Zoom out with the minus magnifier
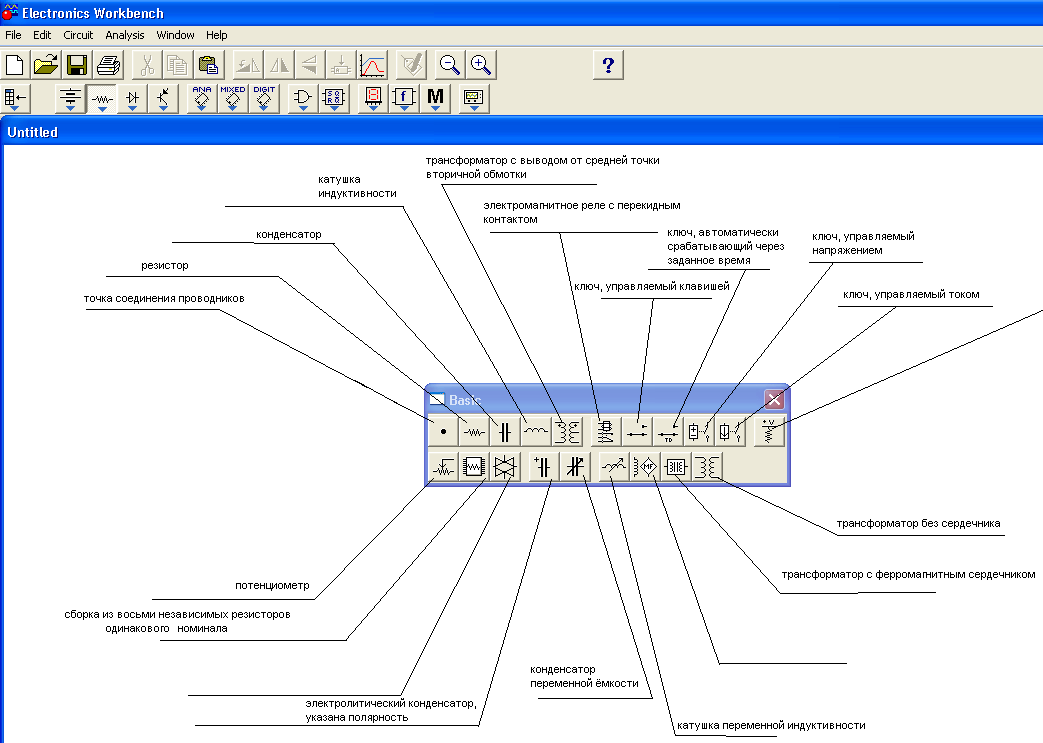 click(x=450, y=65)
